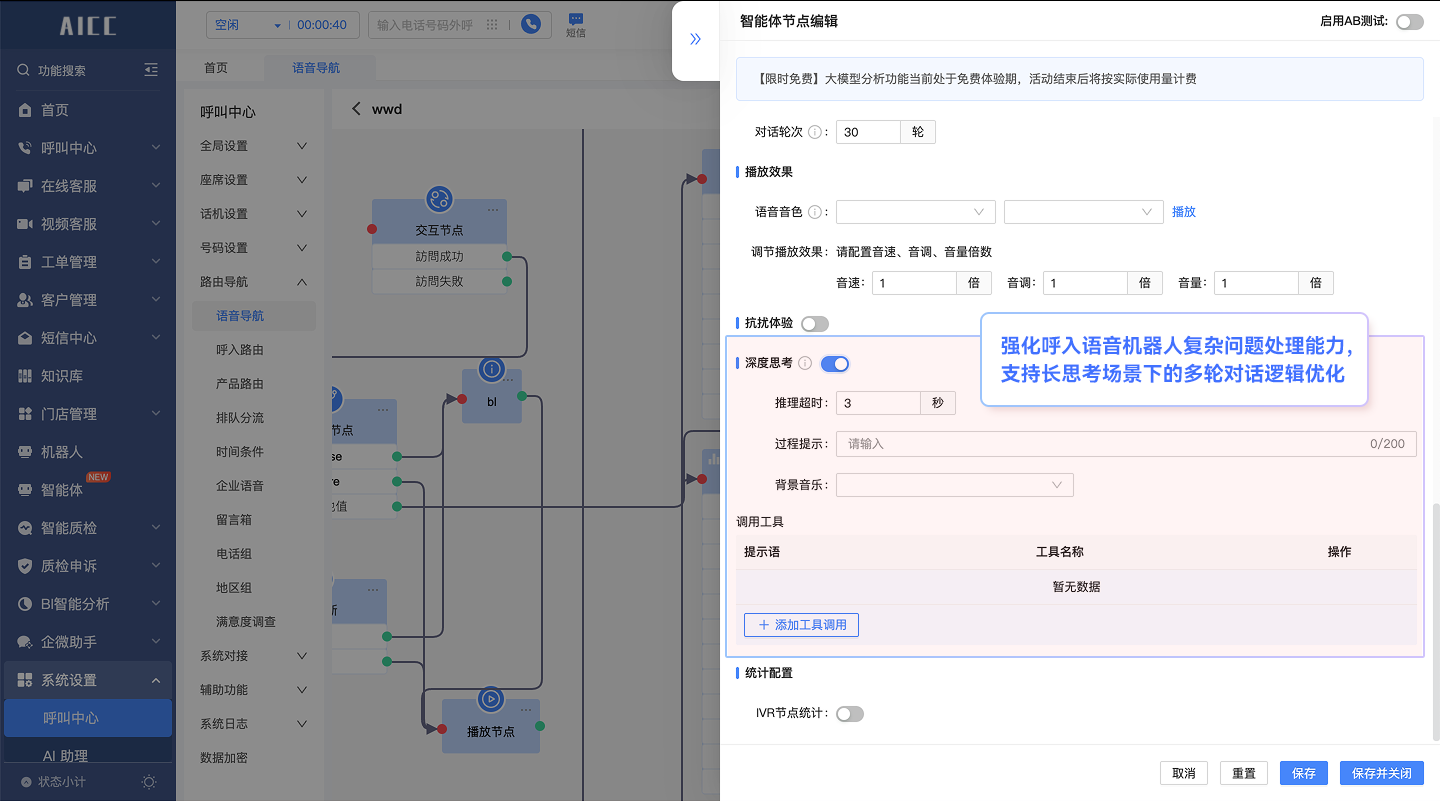This screenshot has height=801, width=1440.
Task: Click the 对话轮次 info icon
Action: pyautogui.click(x=815, y=132)
